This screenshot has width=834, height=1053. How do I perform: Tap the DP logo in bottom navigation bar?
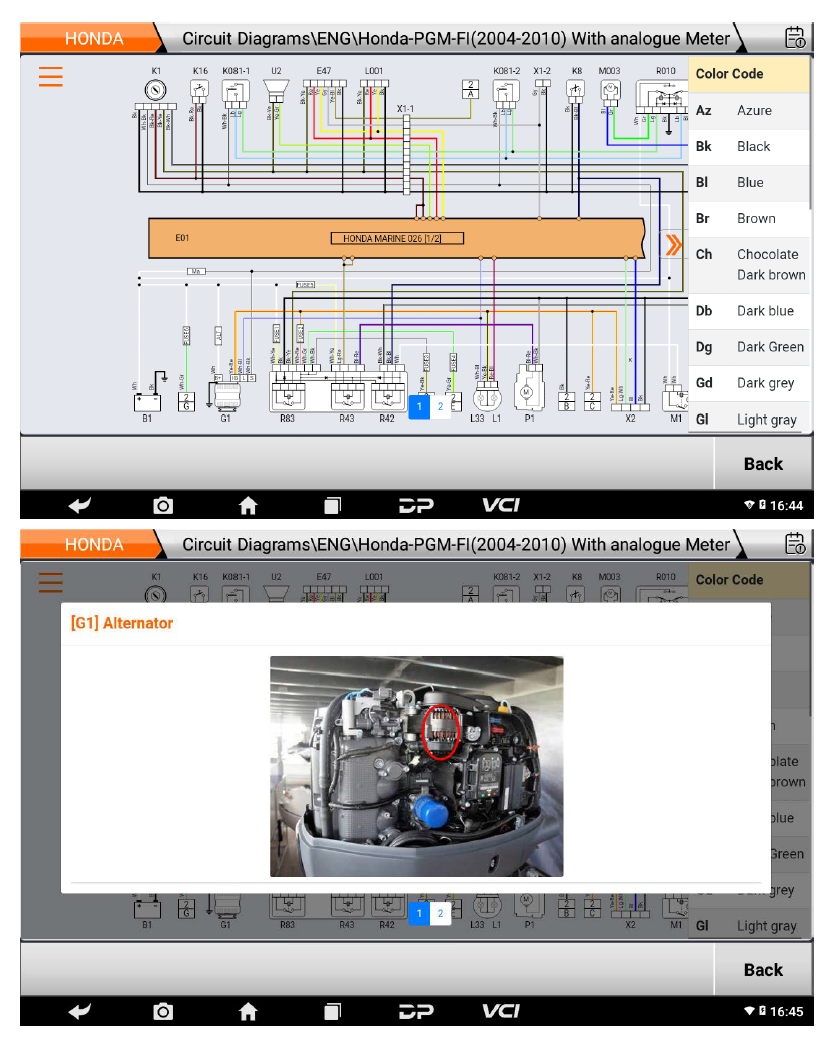tap(416, 1011)
